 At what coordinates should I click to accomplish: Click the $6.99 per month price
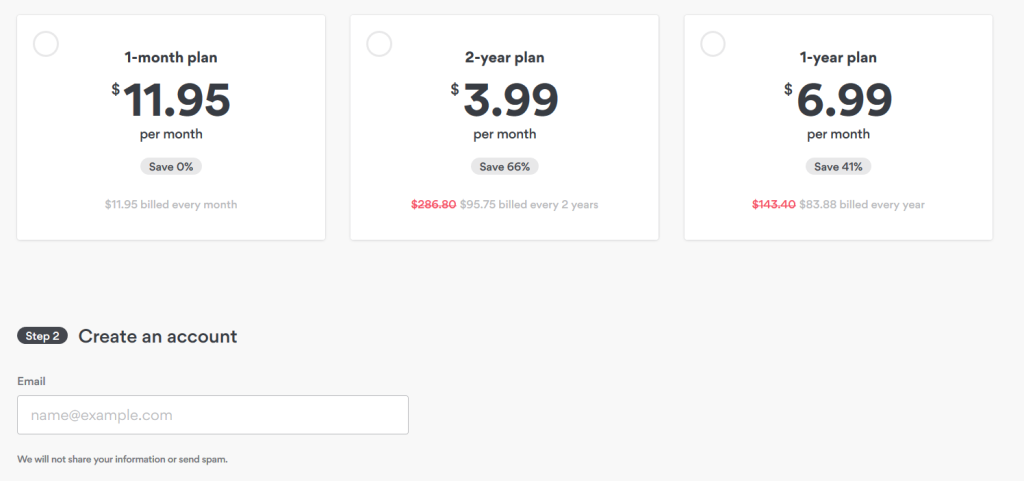tap(843, 100)
